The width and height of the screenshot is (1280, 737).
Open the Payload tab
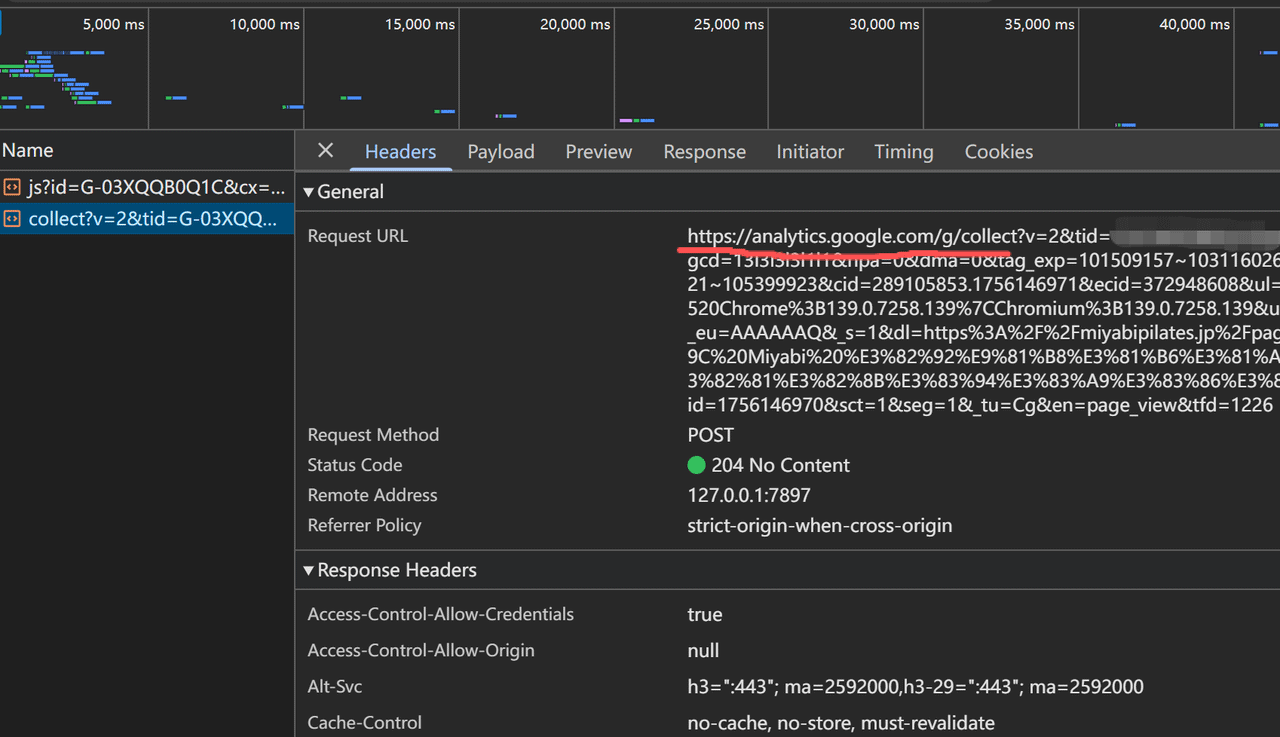pos(501,152)
